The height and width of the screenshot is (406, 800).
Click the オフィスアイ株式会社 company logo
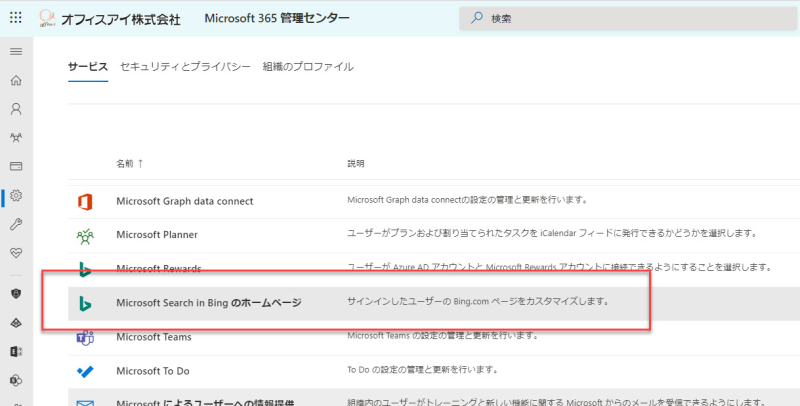[x=48, y=19]
